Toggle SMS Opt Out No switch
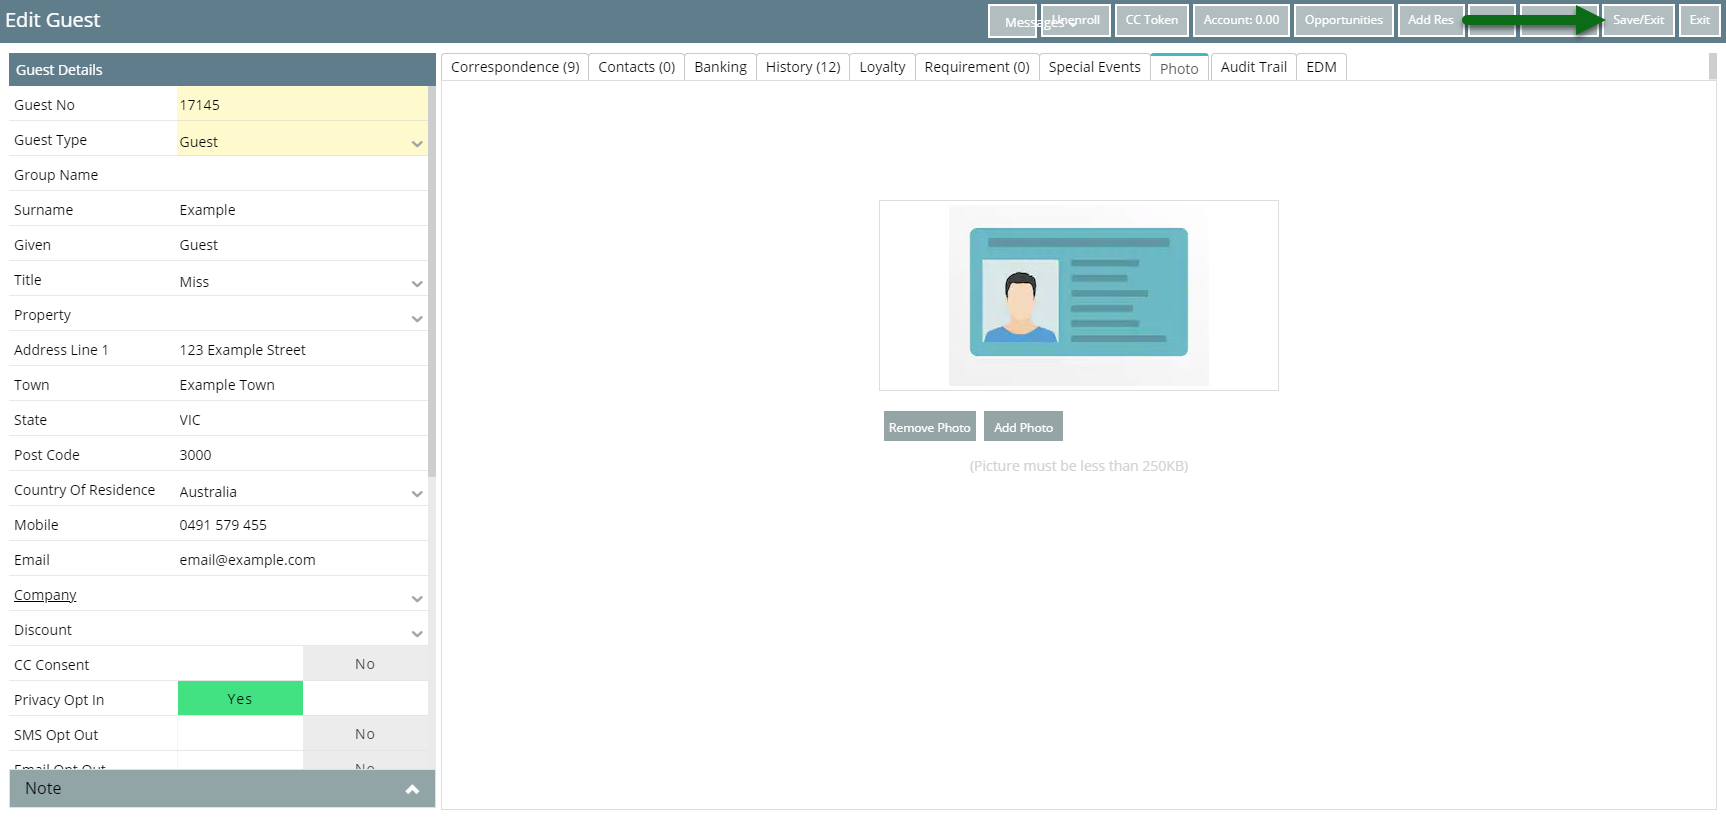The width and height of the screenshot is (1726, 818). pyautogui.click(x=365, y=734)
